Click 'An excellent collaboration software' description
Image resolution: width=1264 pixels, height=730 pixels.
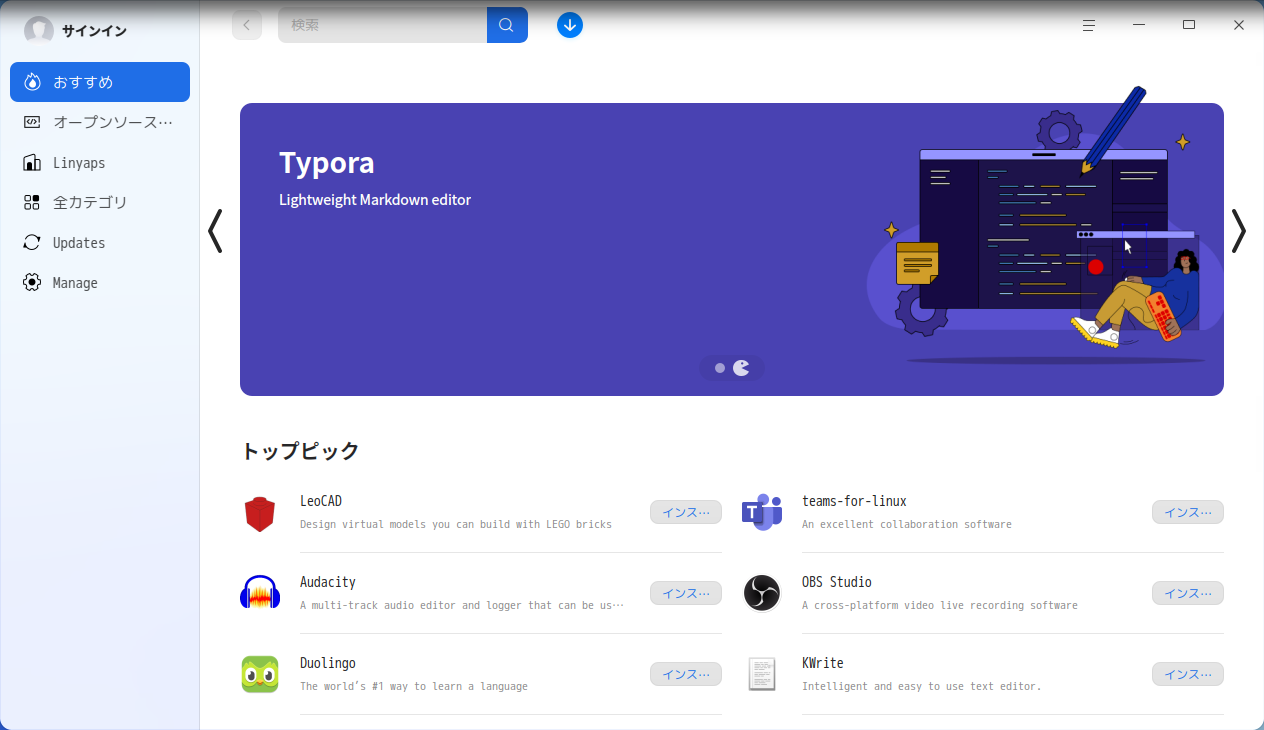[x=907, y=524]
